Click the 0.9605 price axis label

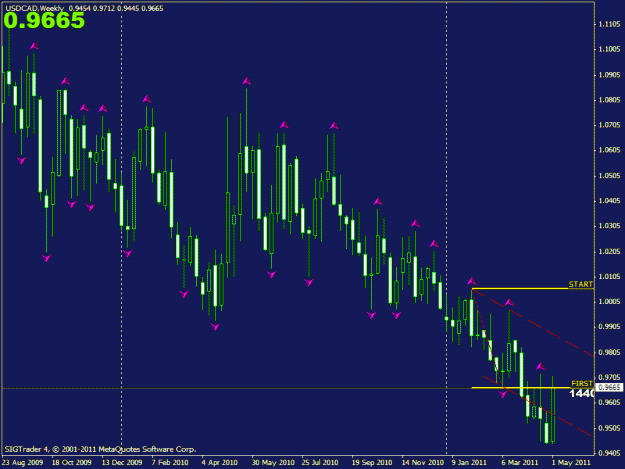pyautogui.click(x=609, y=402)
